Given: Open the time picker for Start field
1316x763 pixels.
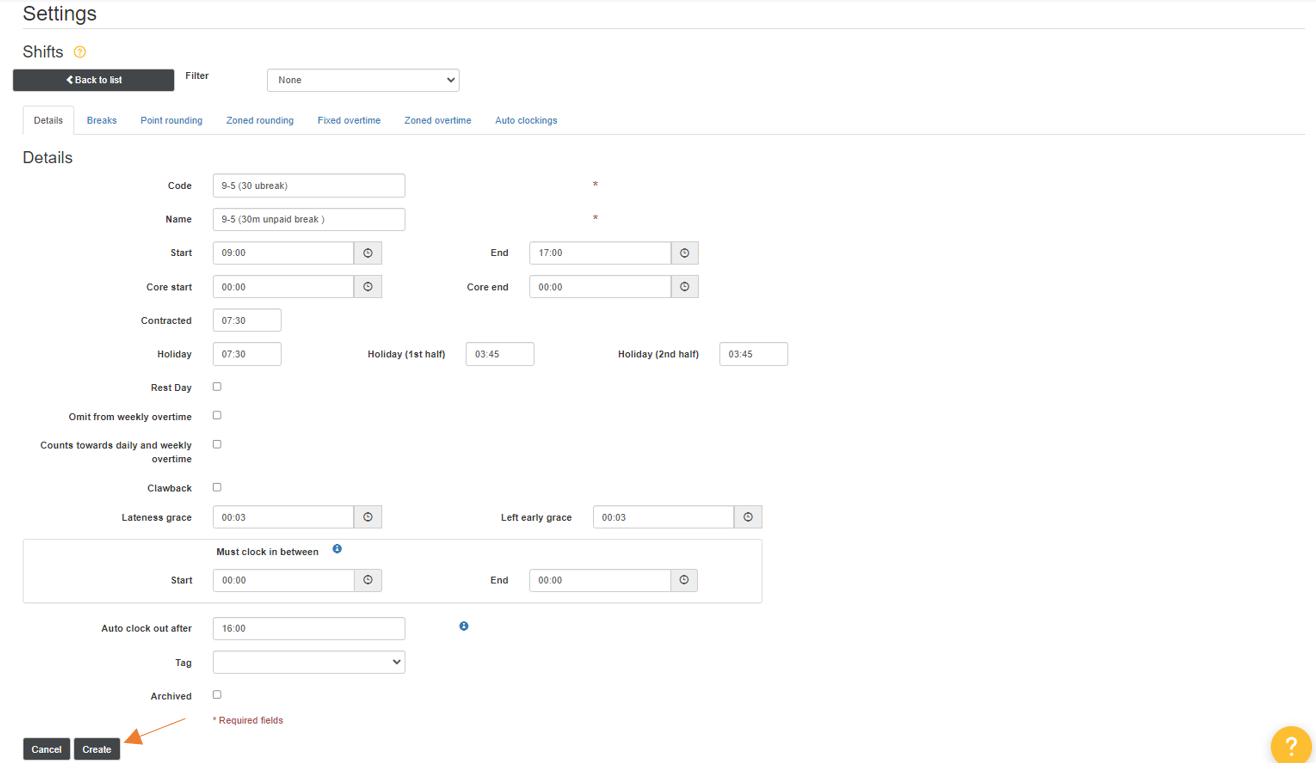Looking at the screenshot, I should tap(367, 252).
